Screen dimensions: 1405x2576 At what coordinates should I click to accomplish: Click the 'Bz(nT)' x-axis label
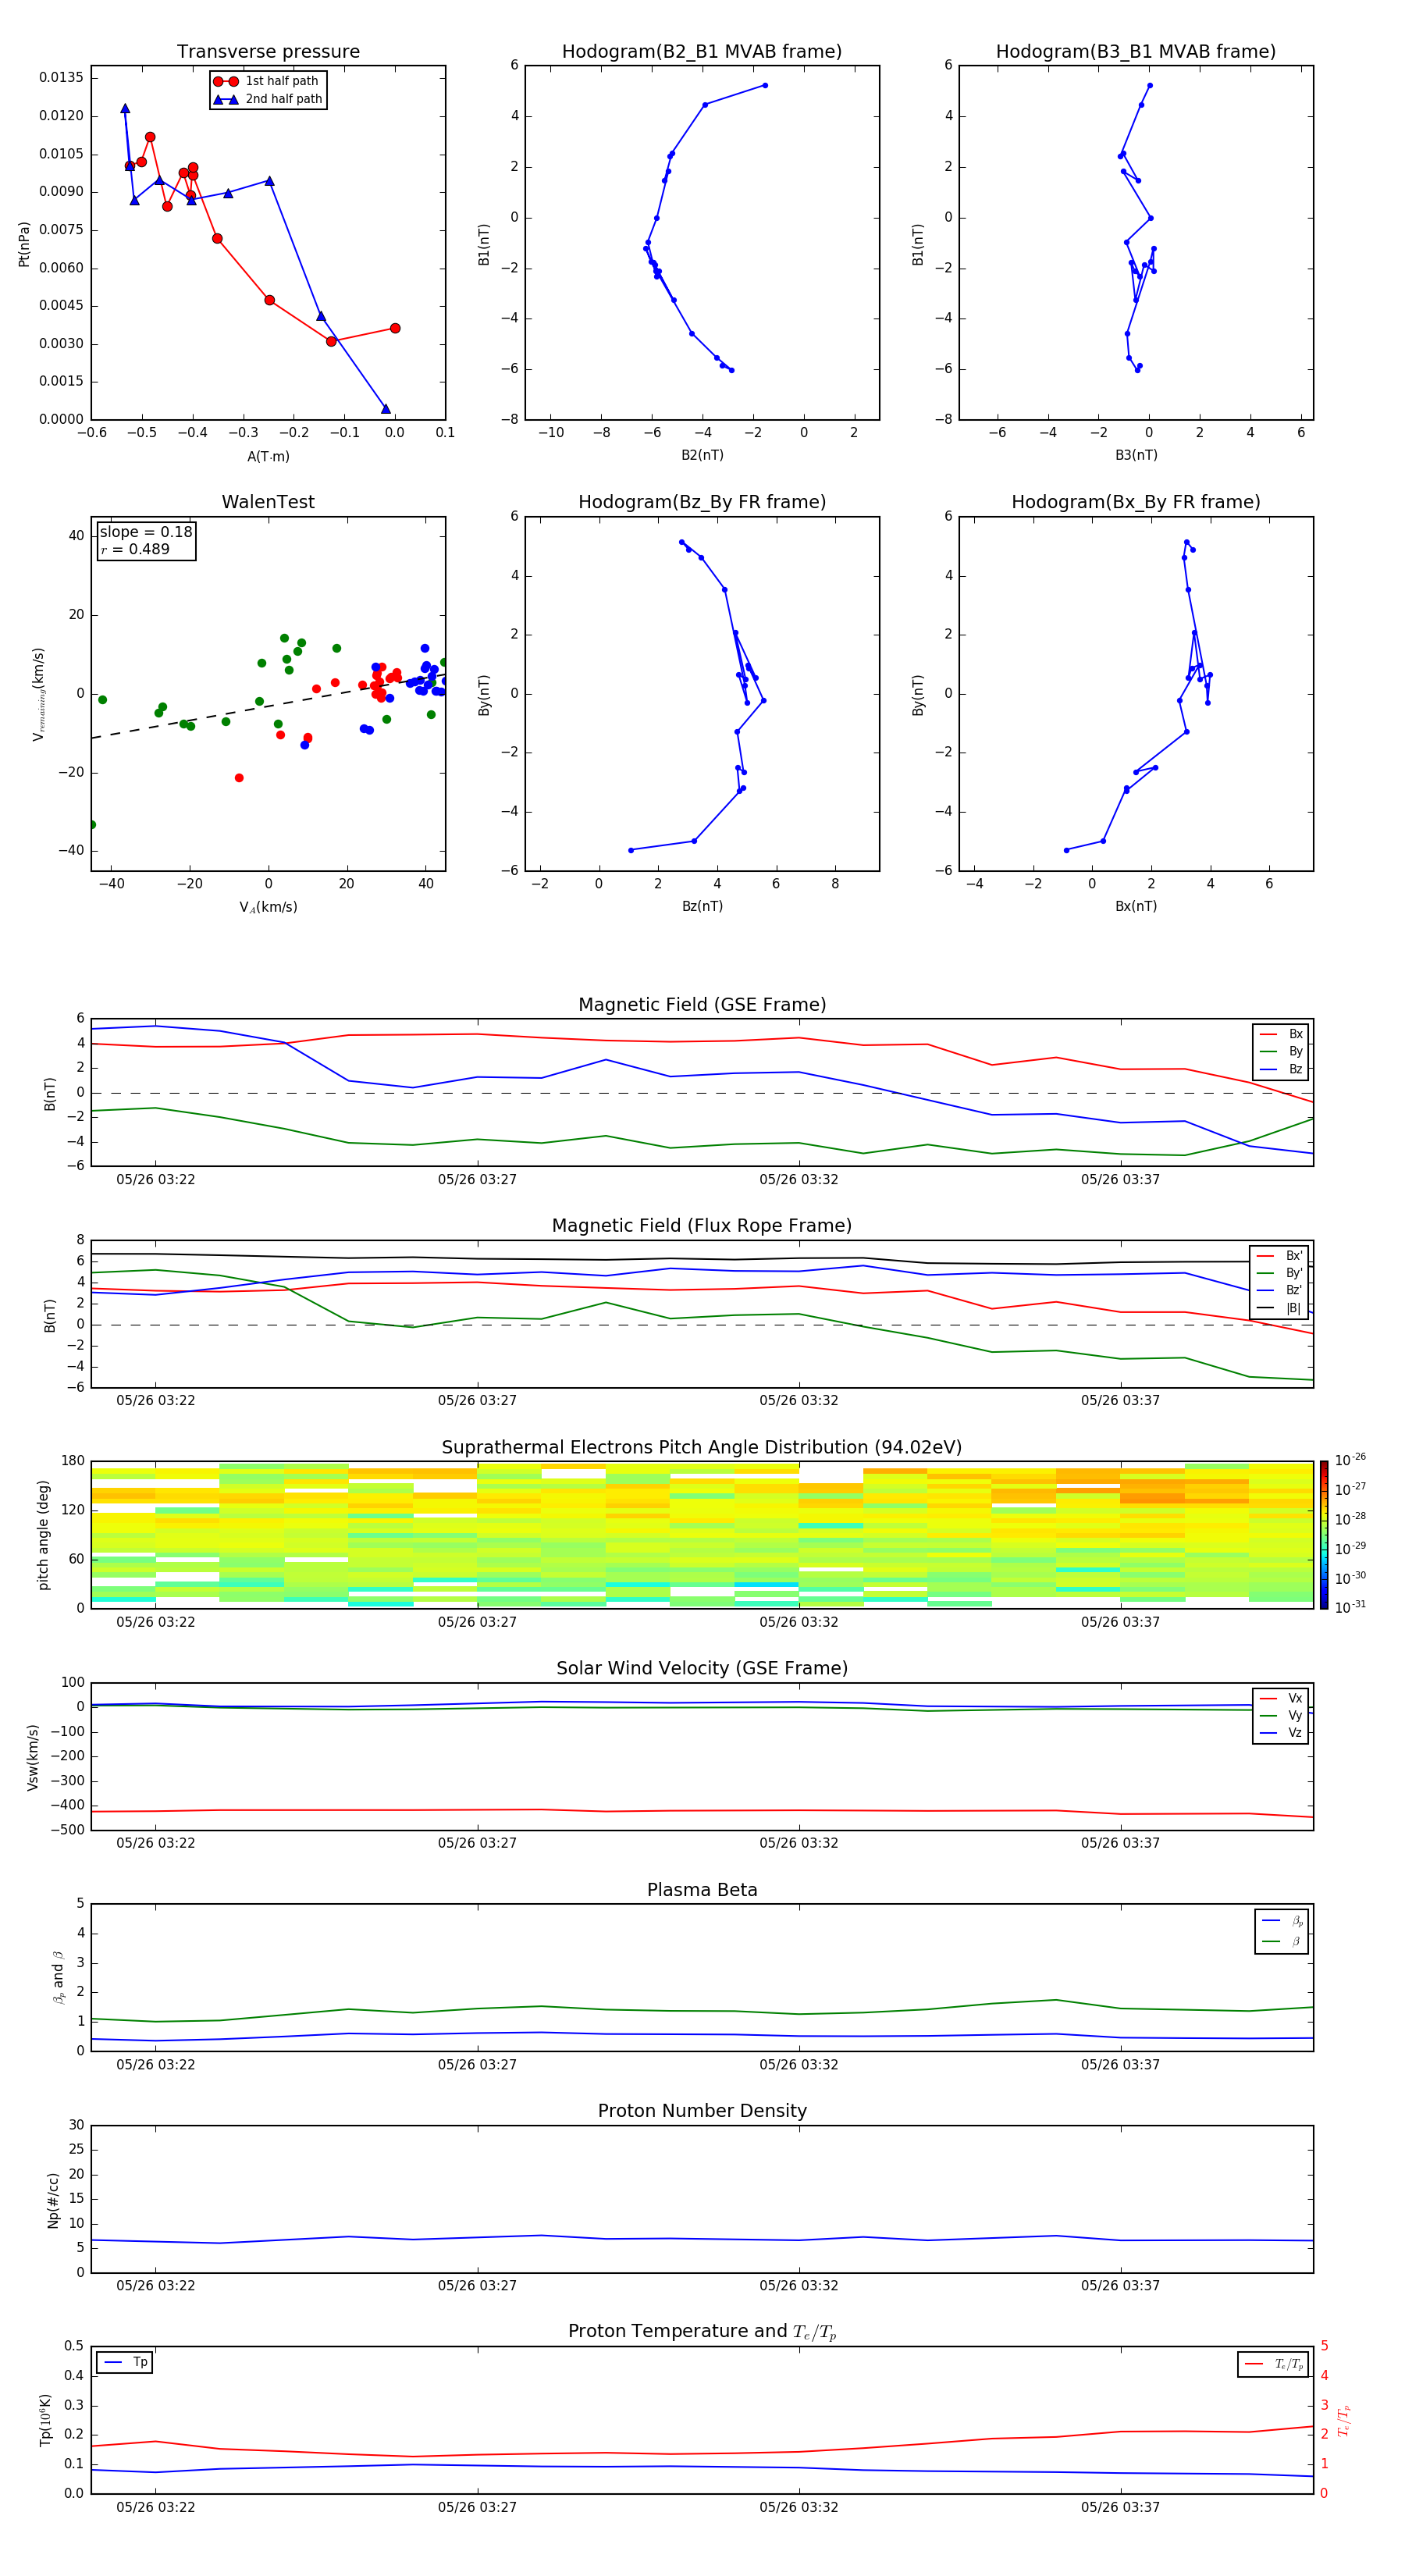(x=702, y=906)
